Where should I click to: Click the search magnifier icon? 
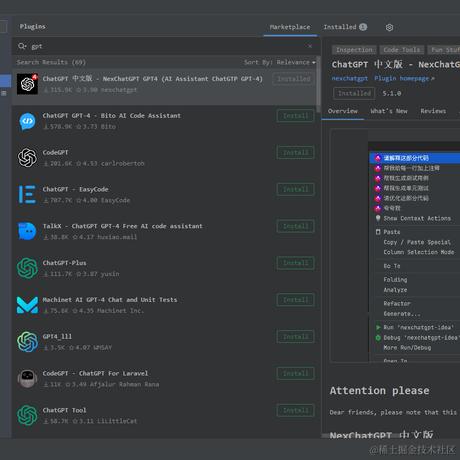(22, 46)
